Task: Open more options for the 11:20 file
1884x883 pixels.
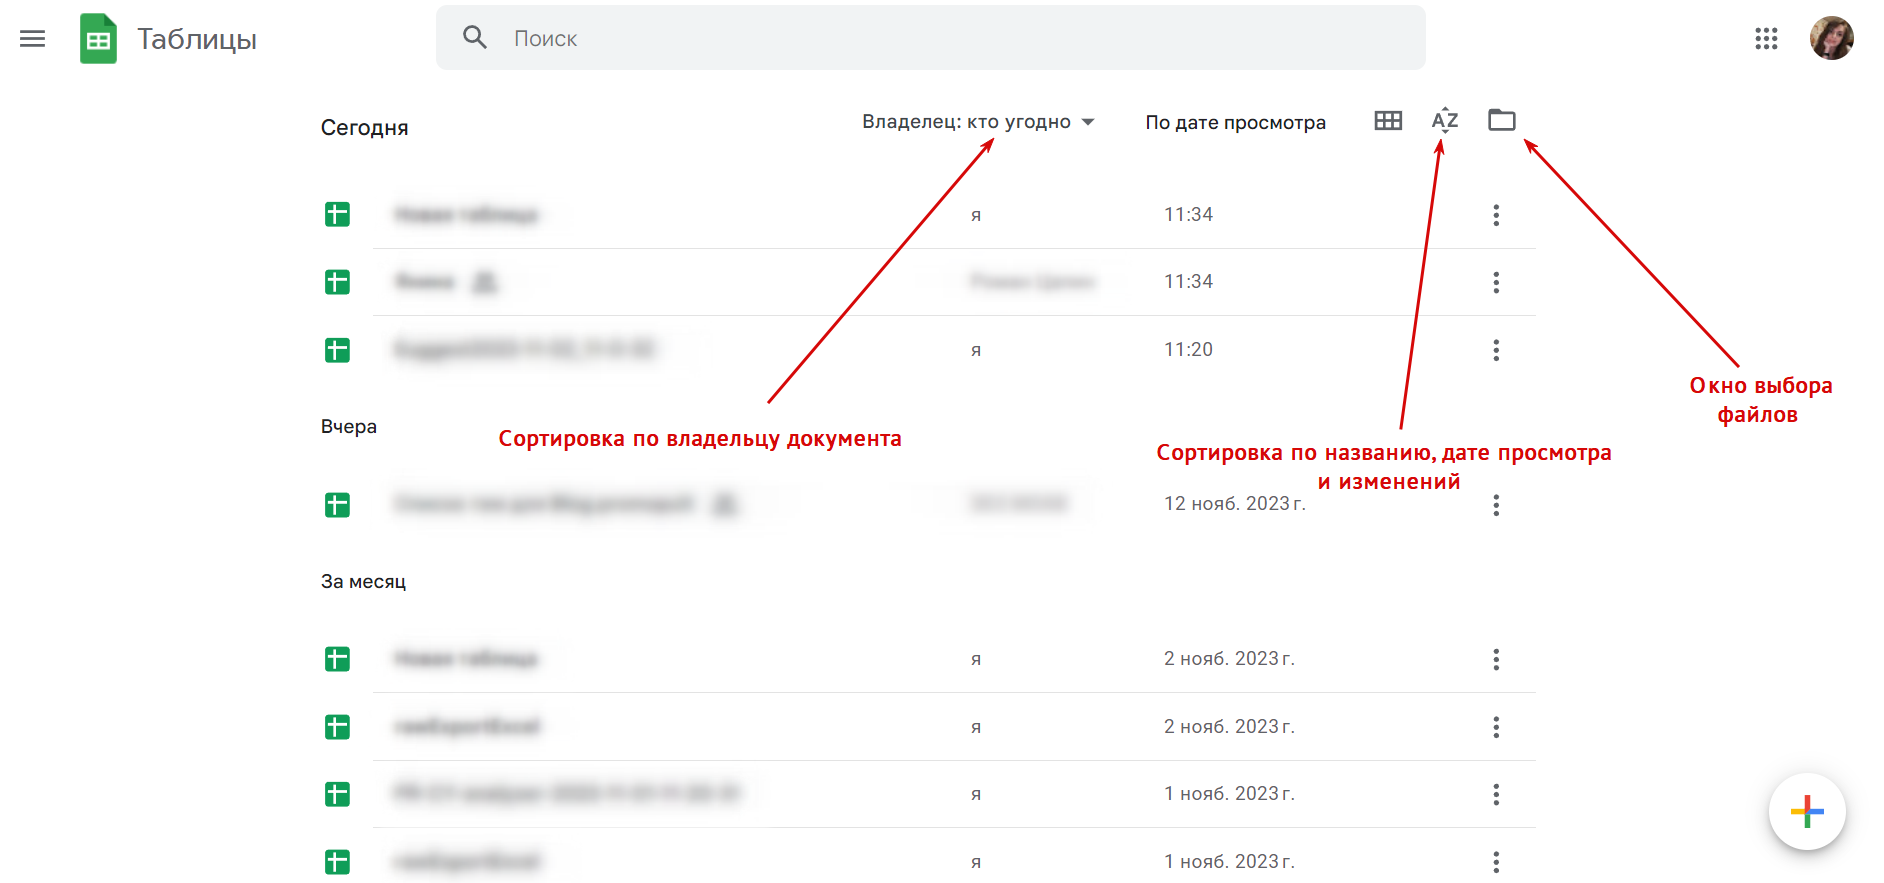Action: click(x=1496, y=350)
